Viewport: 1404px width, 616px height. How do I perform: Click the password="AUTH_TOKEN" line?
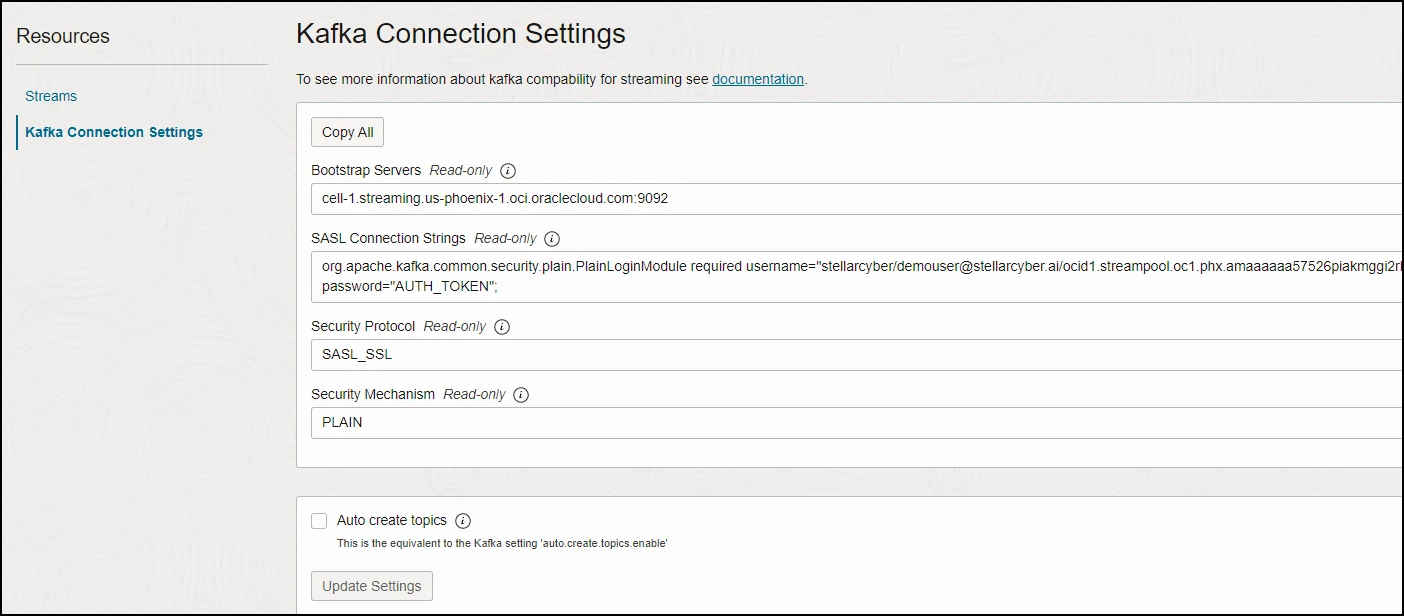coord(410,286)
